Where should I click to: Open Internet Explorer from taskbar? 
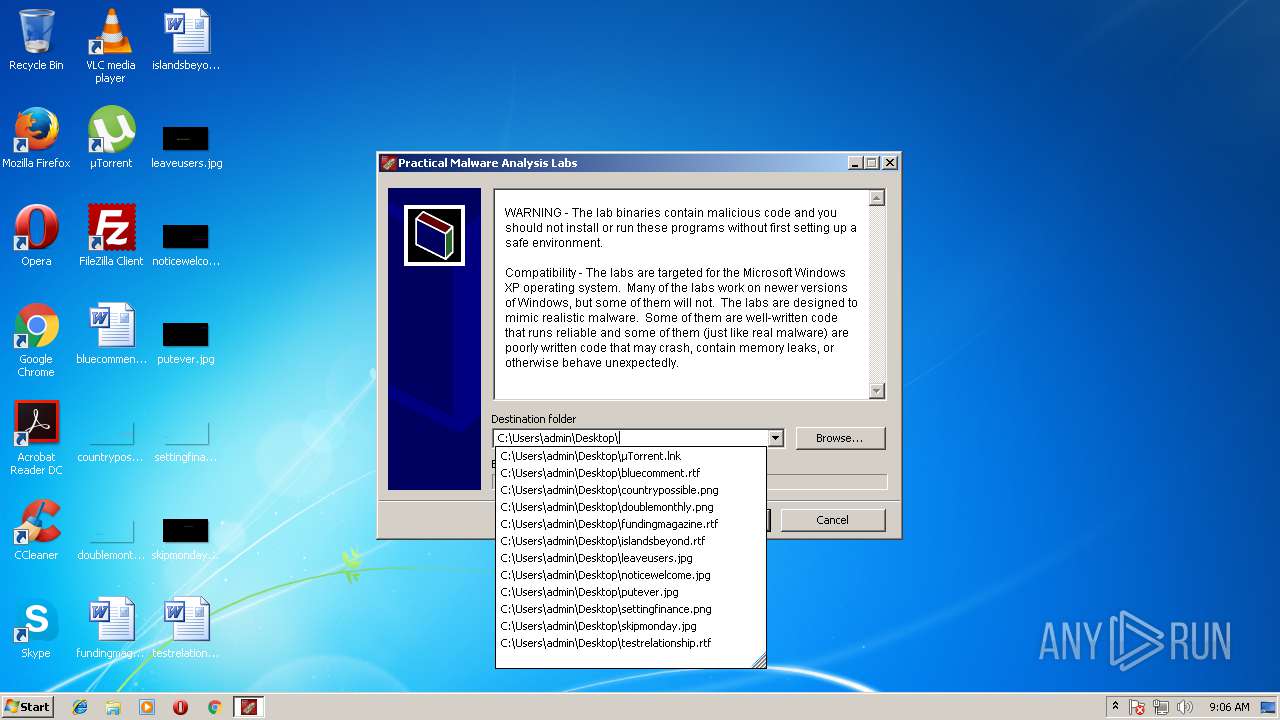80,707
